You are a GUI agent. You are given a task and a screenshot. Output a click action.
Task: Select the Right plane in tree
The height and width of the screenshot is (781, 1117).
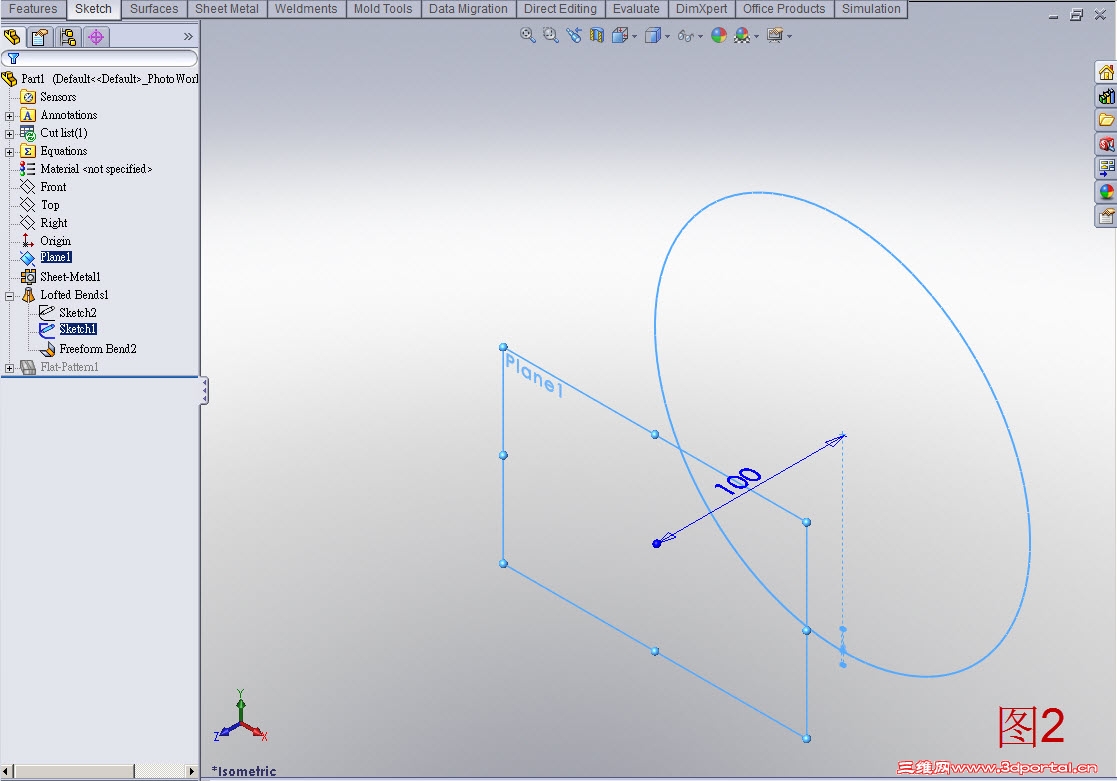(53, 223)
